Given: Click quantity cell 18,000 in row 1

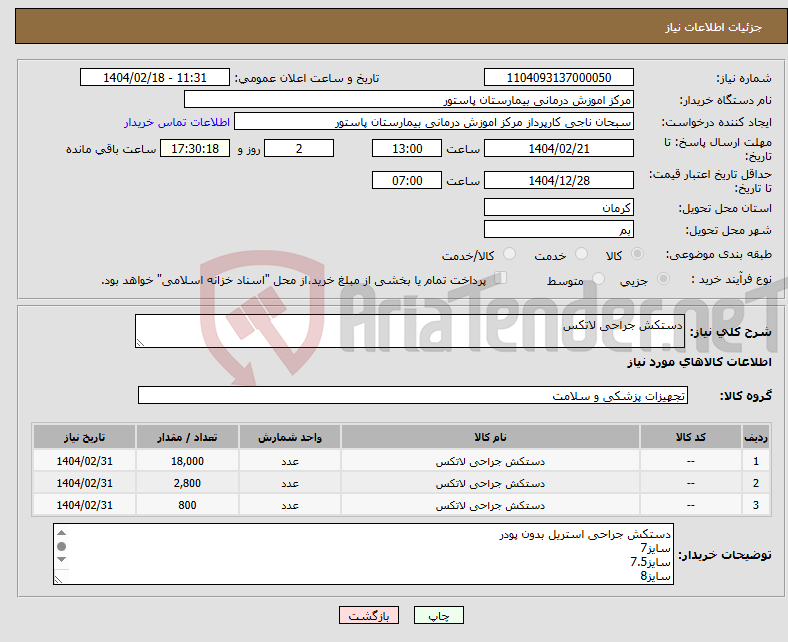Looking at the screenshot, I should [x=187, y=461].
